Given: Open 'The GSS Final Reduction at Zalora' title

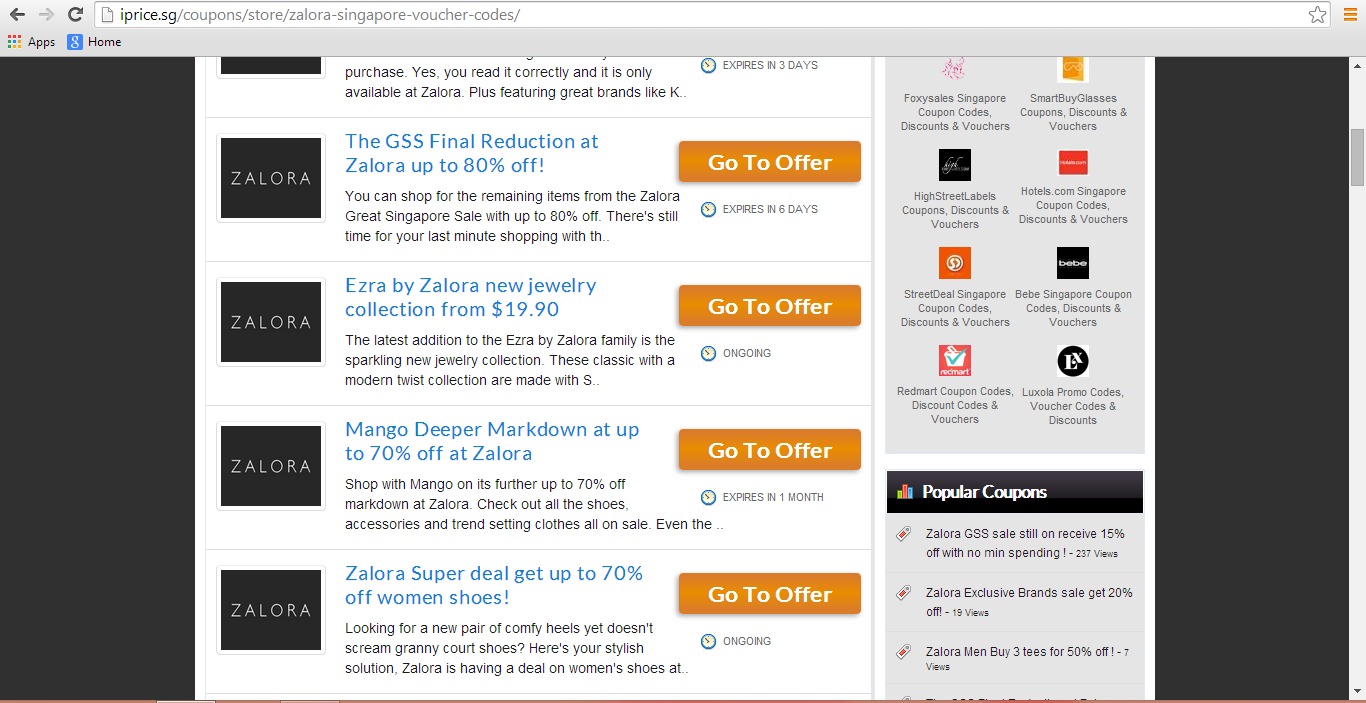Looking at the screenshot, I should point(471,153).
